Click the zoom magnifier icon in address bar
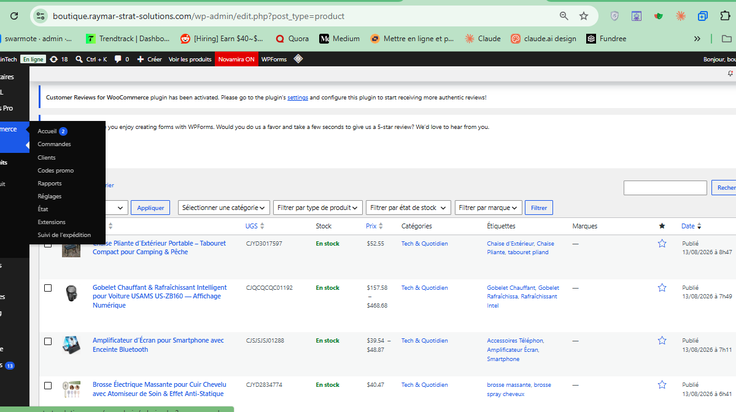The image size is (736, 412). [564, 16]
